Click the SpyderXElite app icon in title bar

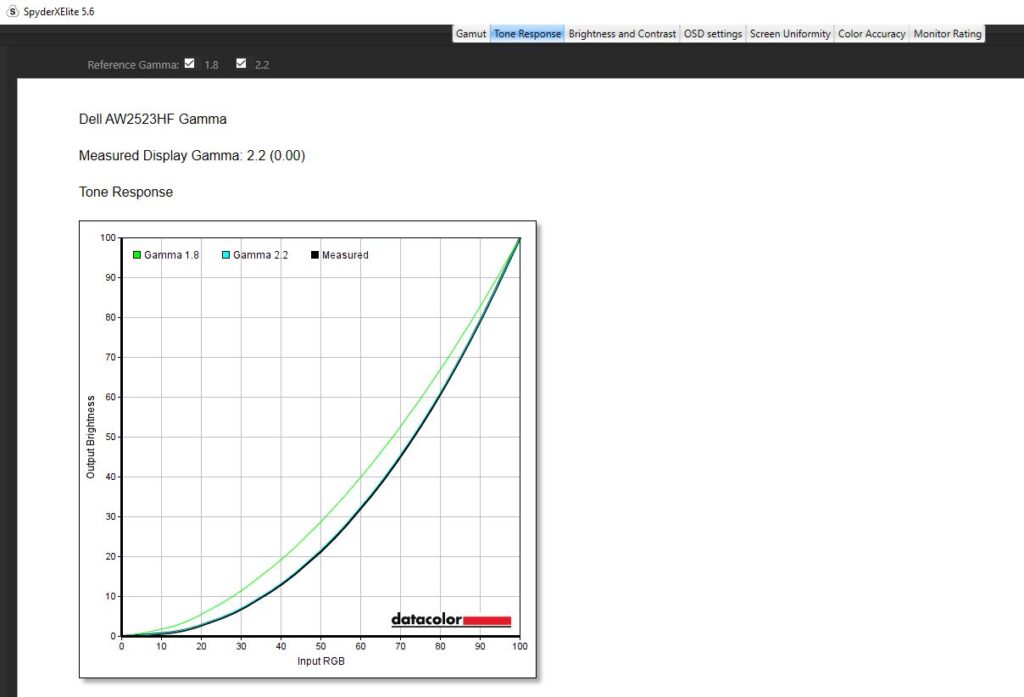pyautogui.click(x=13, y=11)
